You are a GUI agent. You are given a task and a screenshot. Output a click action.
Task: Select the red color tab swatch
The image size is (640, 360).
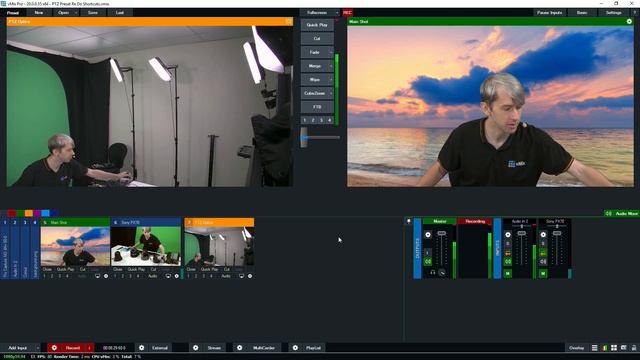(x=12, y=213)
